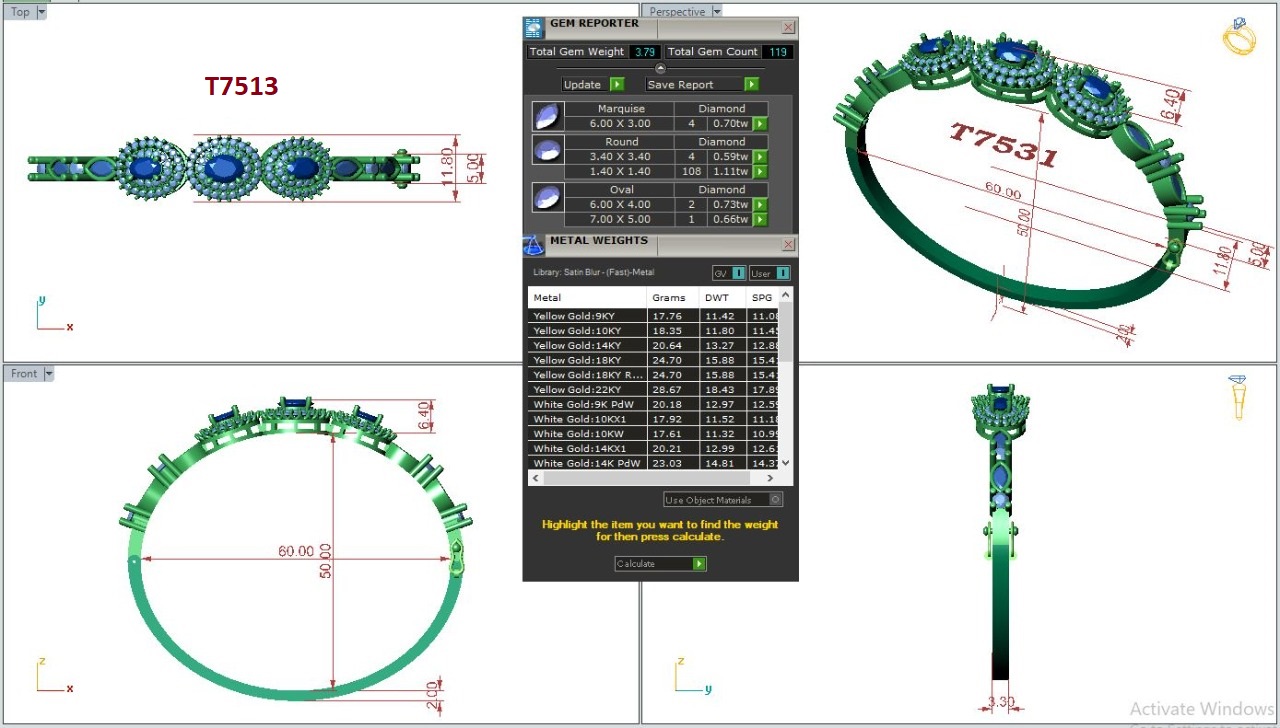Click the gold ring icon in Perspective view

click(1239, 37)
